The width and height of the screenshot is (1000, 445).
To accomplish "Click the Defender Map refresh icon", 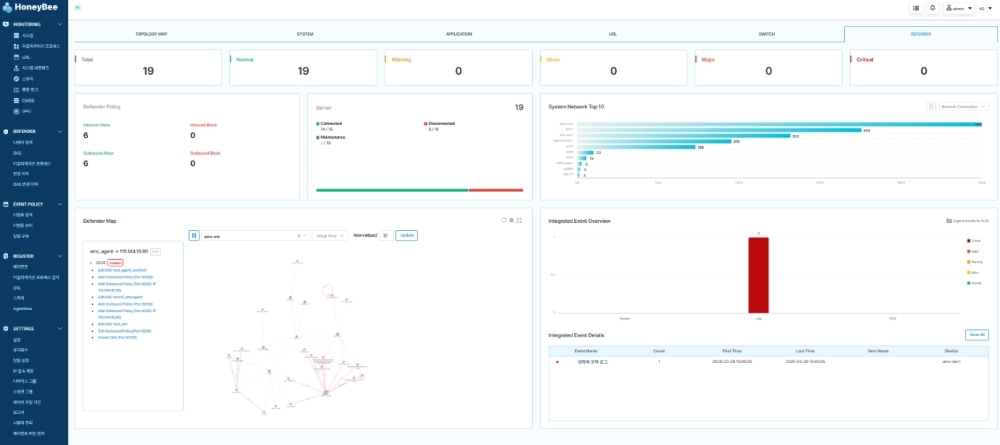I will tap(503, 220).
